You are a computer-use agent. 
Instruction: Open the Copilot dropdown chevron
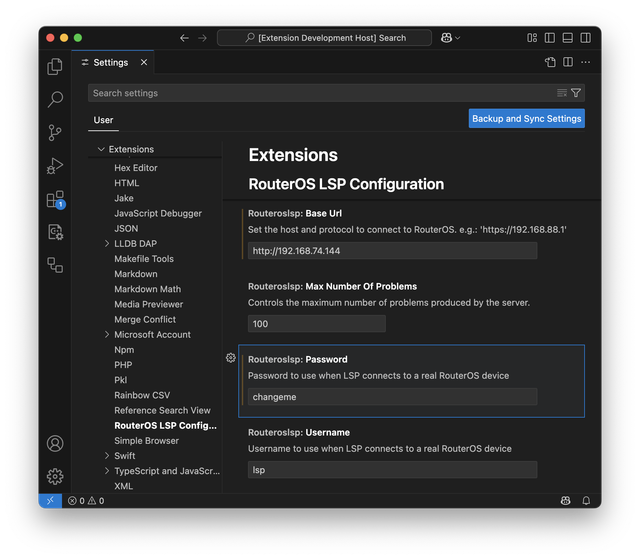pos(458,38)
